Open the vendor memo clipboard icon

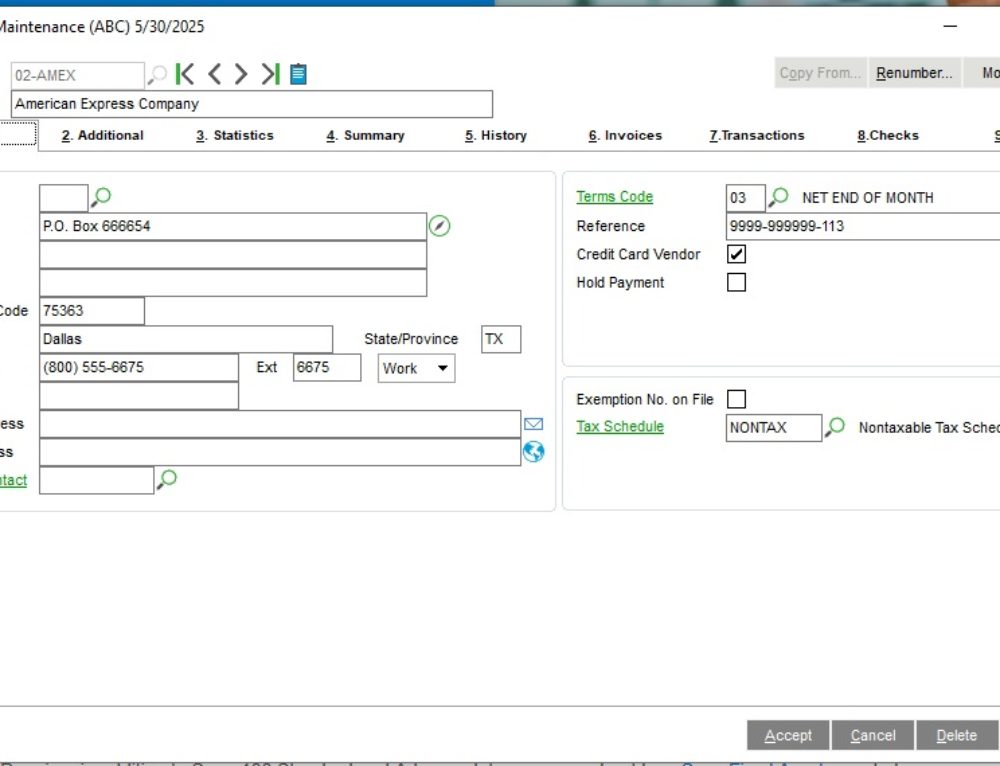tap(298, 74)
